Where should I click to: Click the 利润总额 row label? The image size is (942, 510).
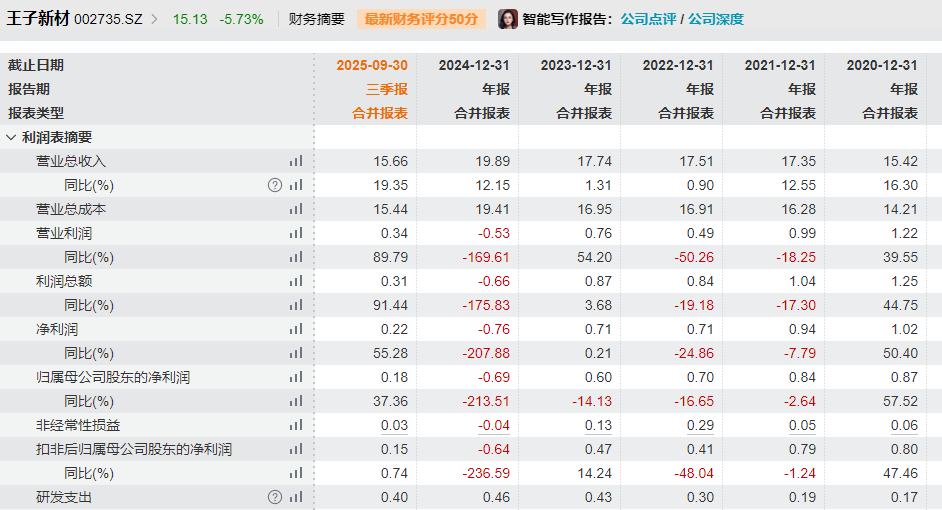(x=64, y=281)
